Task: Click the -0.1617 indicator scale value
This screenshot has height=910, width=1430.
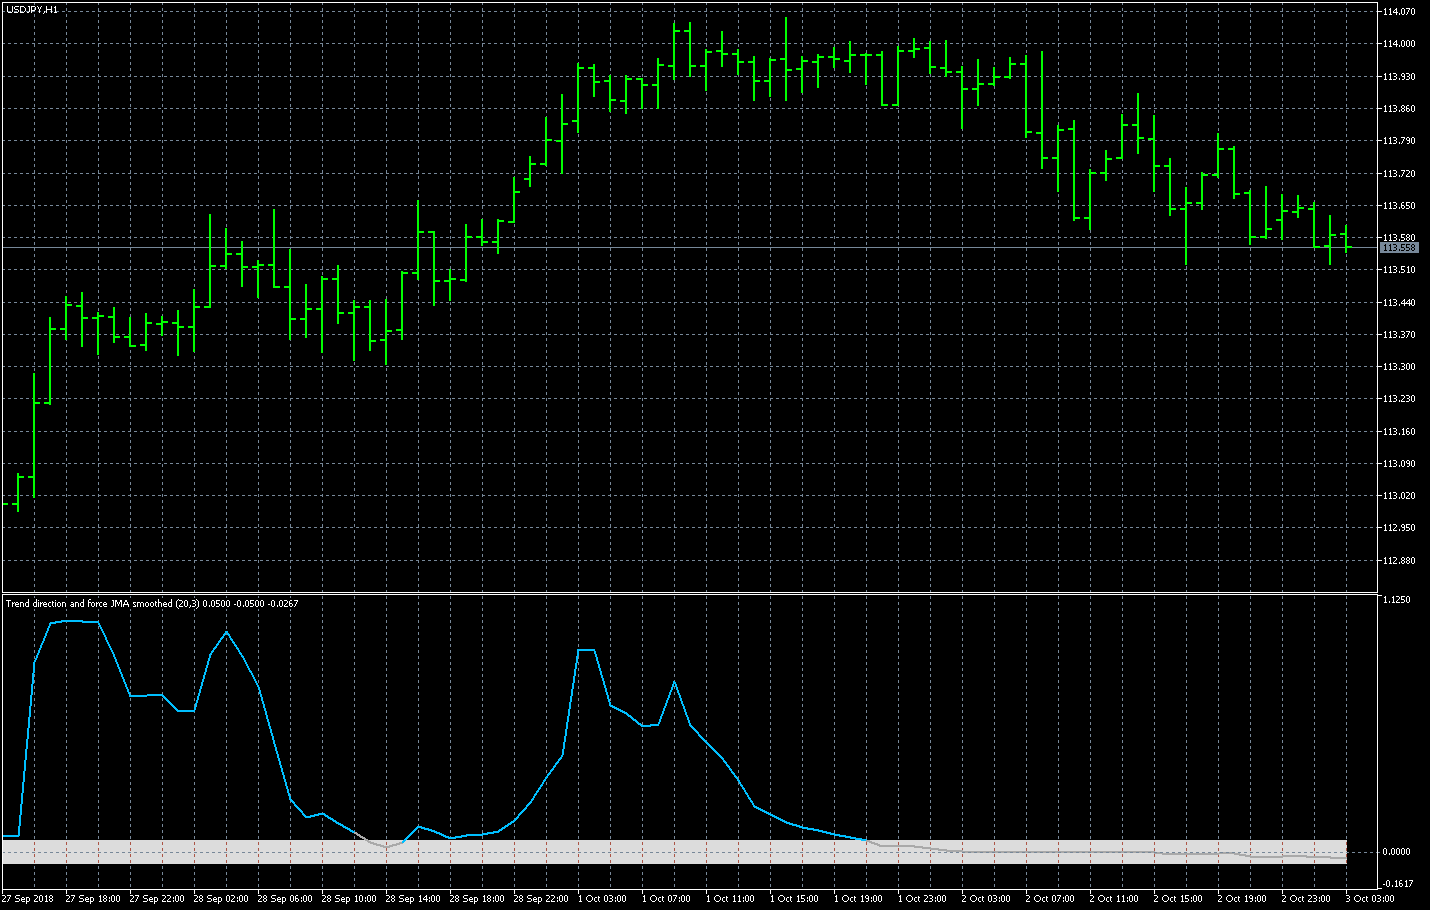Action: 1396,884
